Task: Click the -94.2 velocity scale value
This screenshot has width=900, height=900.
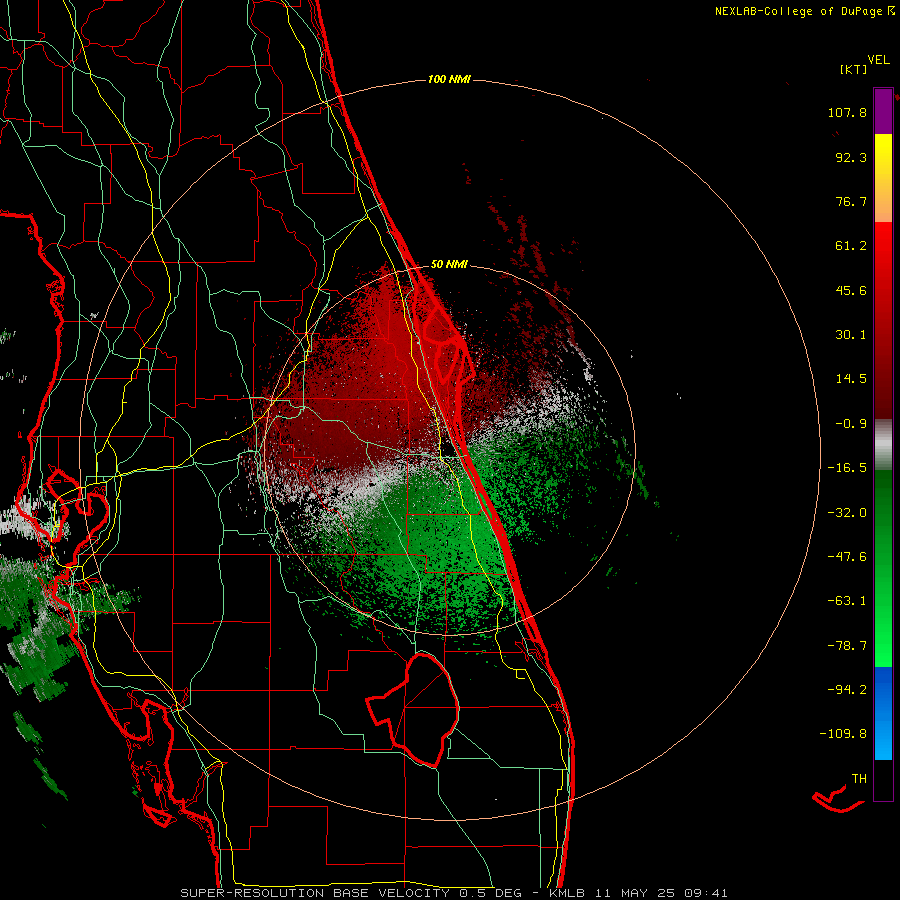Action: coord(847,690)
